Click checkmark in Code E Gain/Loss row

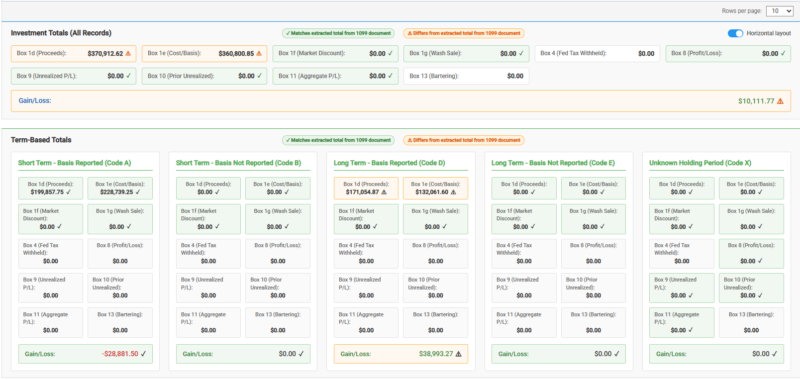tap(616, 353)
